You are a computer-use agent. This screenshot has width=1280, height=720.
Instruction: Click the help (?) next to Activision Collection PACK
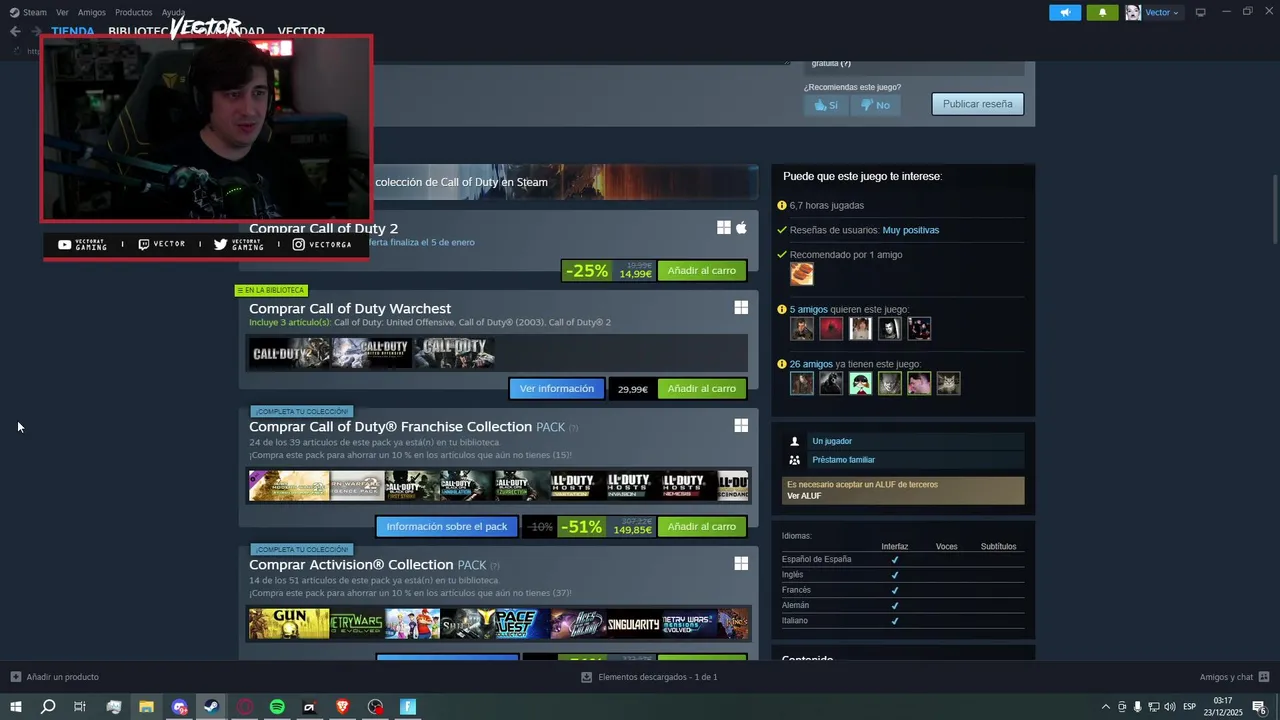(495, 566)
